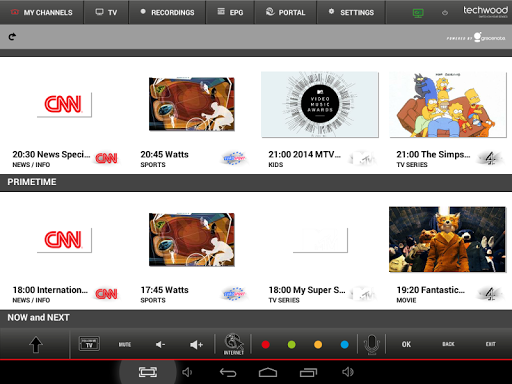Raise volume with the plus speaker icon
The height and width of the screenshot is (384, 512).
coord(196,344)
